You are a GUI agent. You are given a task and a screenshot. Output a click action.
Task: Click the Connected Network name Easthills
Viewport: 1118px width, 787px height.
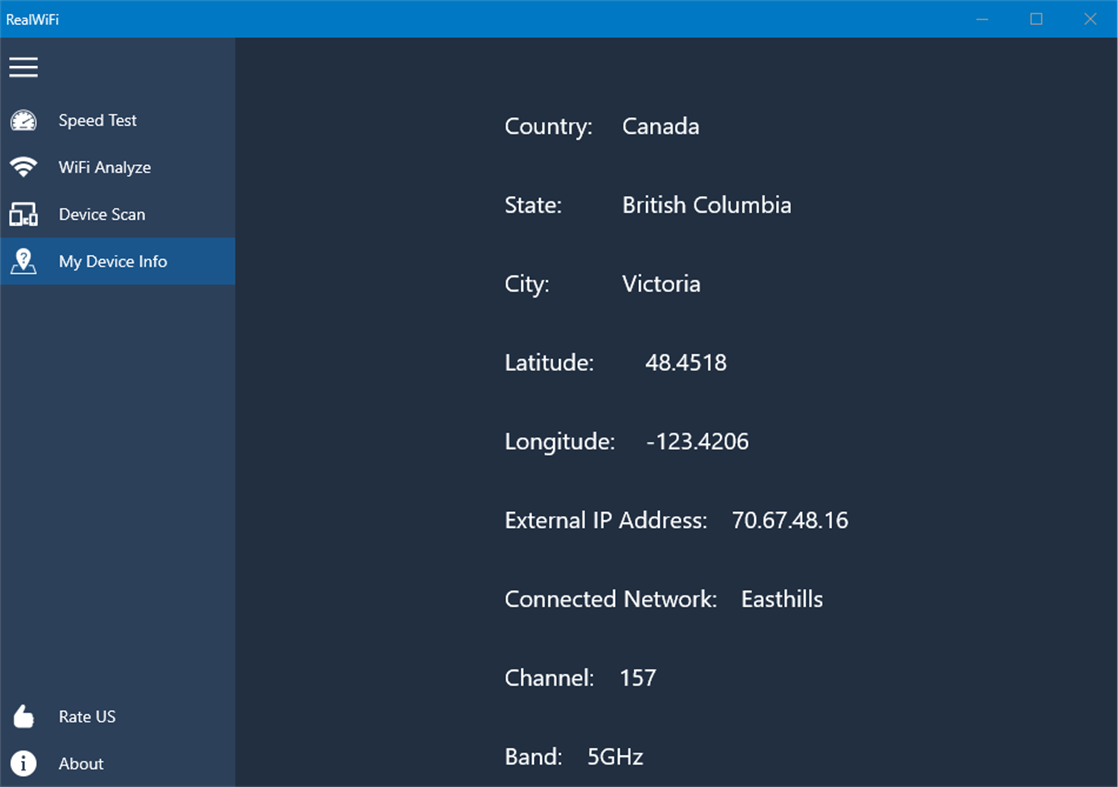[x=781, y=599]
